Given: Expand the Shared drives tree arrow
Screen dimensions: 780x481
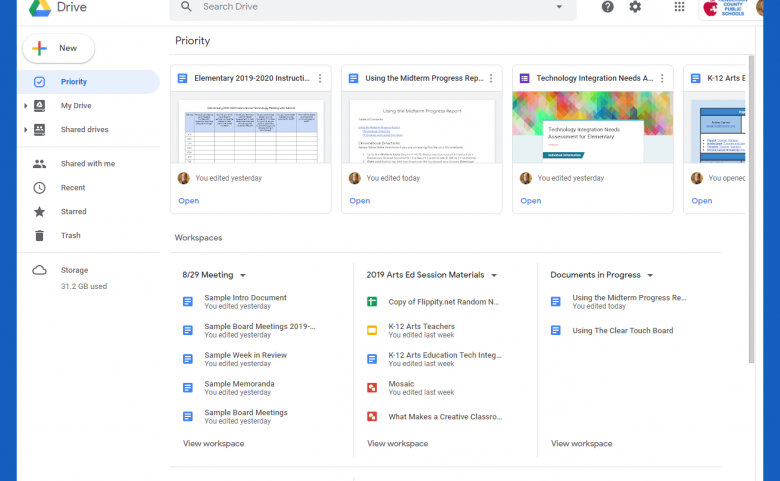Looking at the screenshot, I should click(x=26, y=130).
